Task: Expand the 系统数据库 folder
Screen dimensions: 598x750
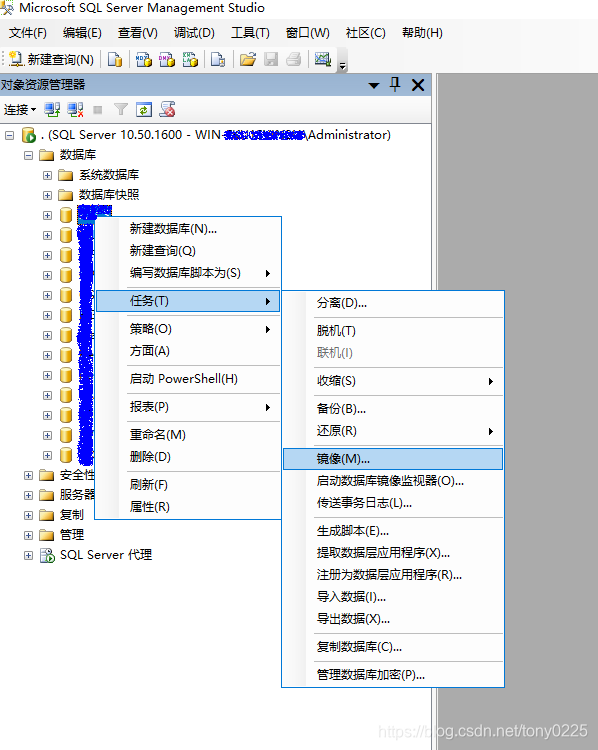Action: coord(47,176)
